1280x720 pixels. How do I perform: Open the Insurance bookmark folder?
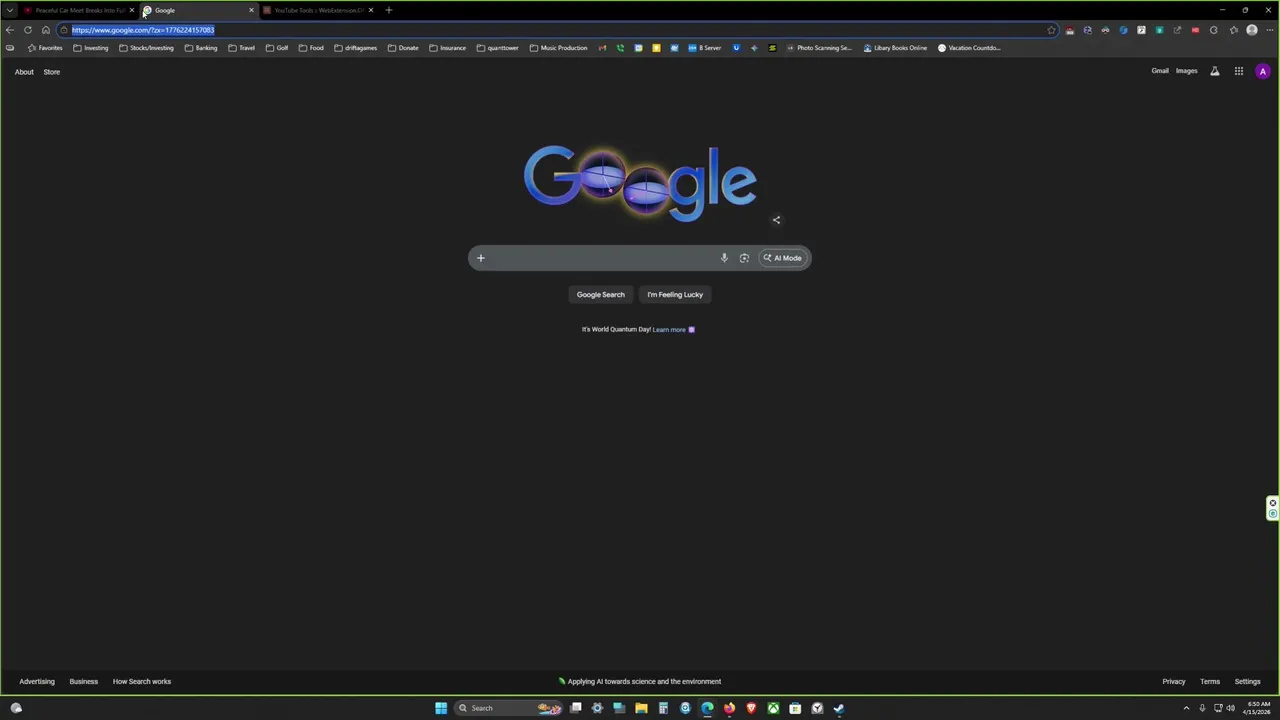coord(447,48)
